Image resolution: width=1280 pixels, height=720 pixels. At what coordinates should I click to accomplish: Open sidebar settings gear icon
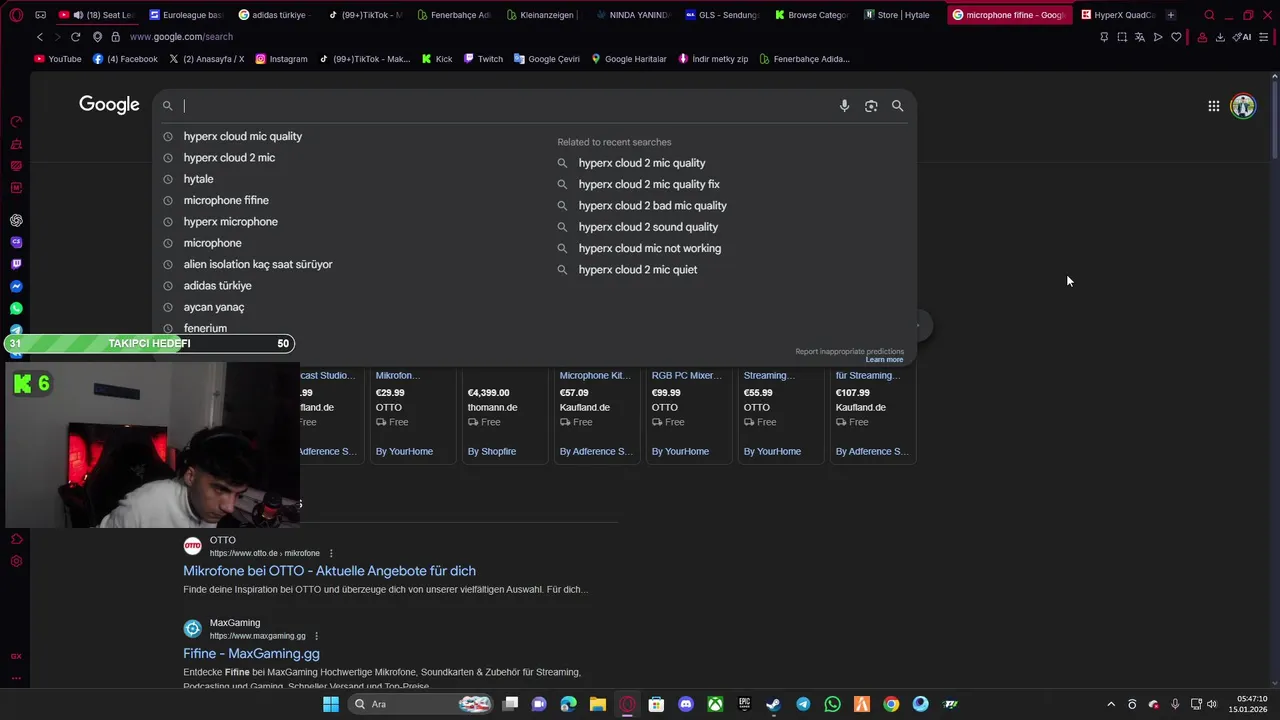(x=16, y=561)
